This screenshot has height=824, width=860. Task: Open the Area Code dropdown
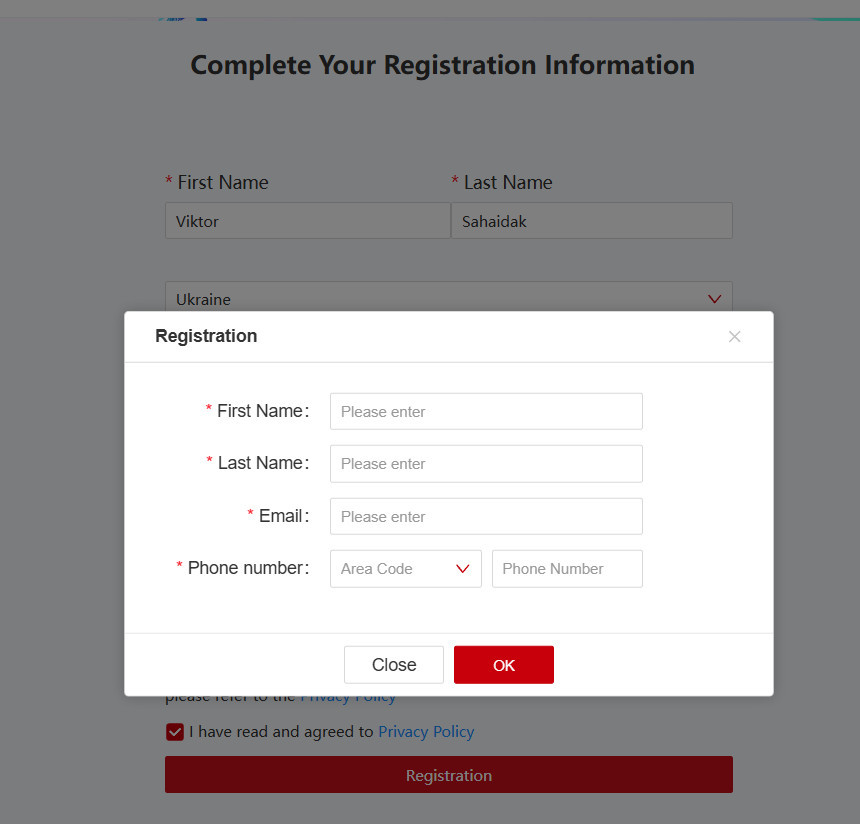pos(405,569)
